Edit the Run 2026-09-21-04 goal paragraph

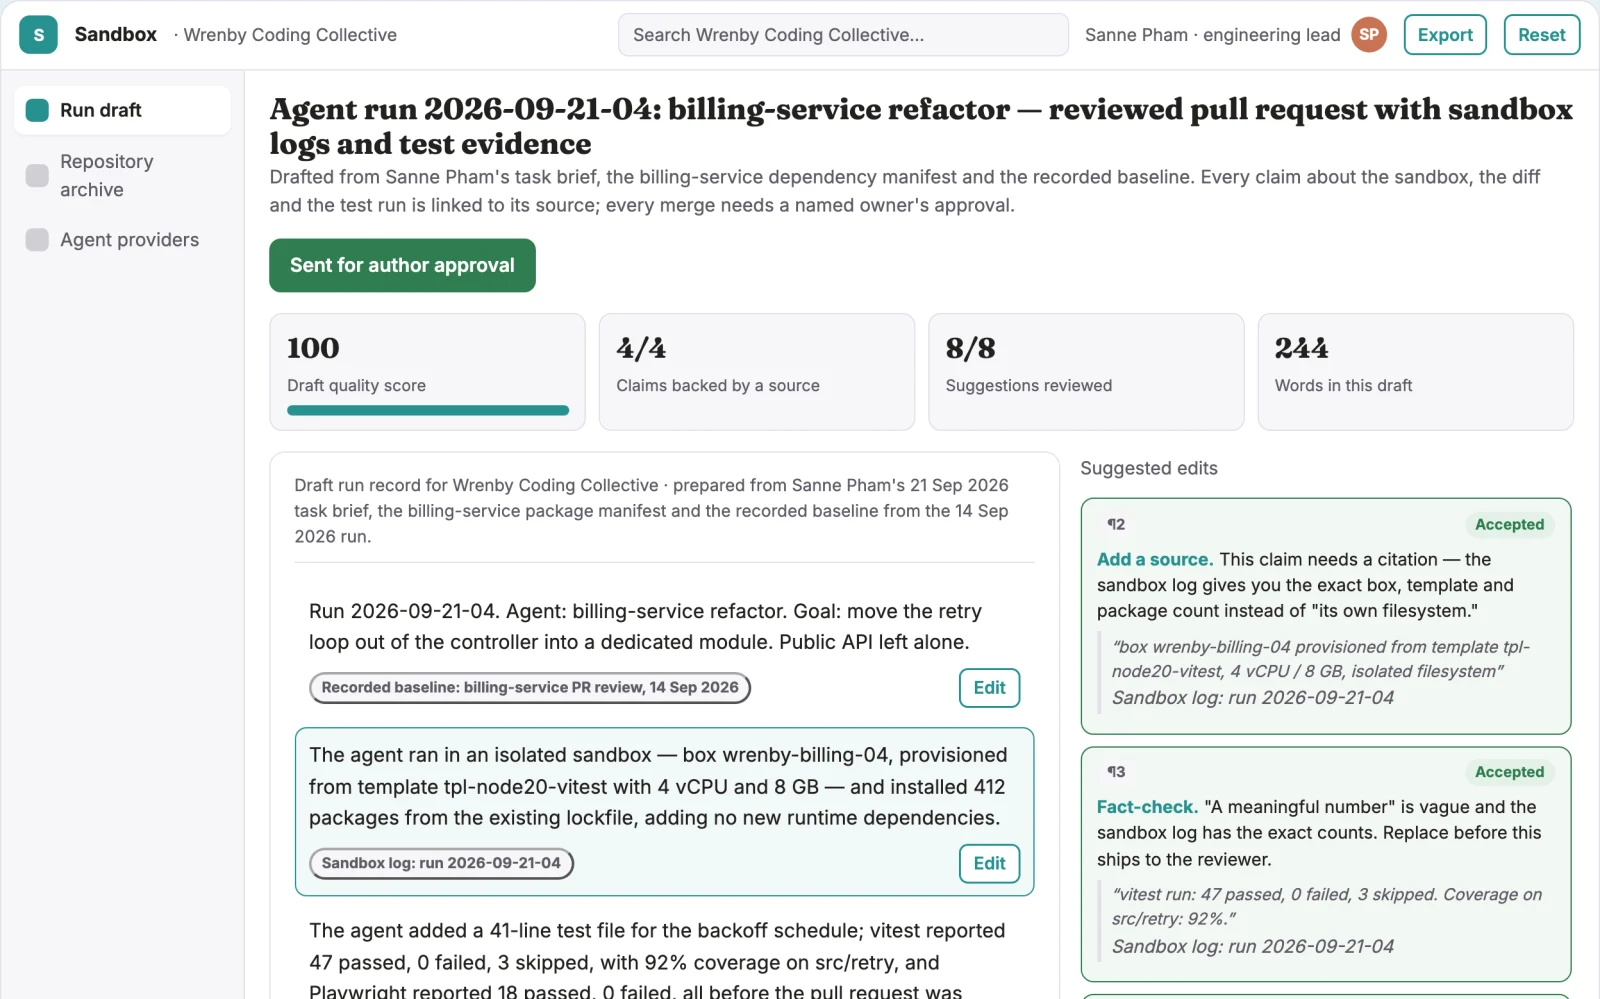[989, 688]
